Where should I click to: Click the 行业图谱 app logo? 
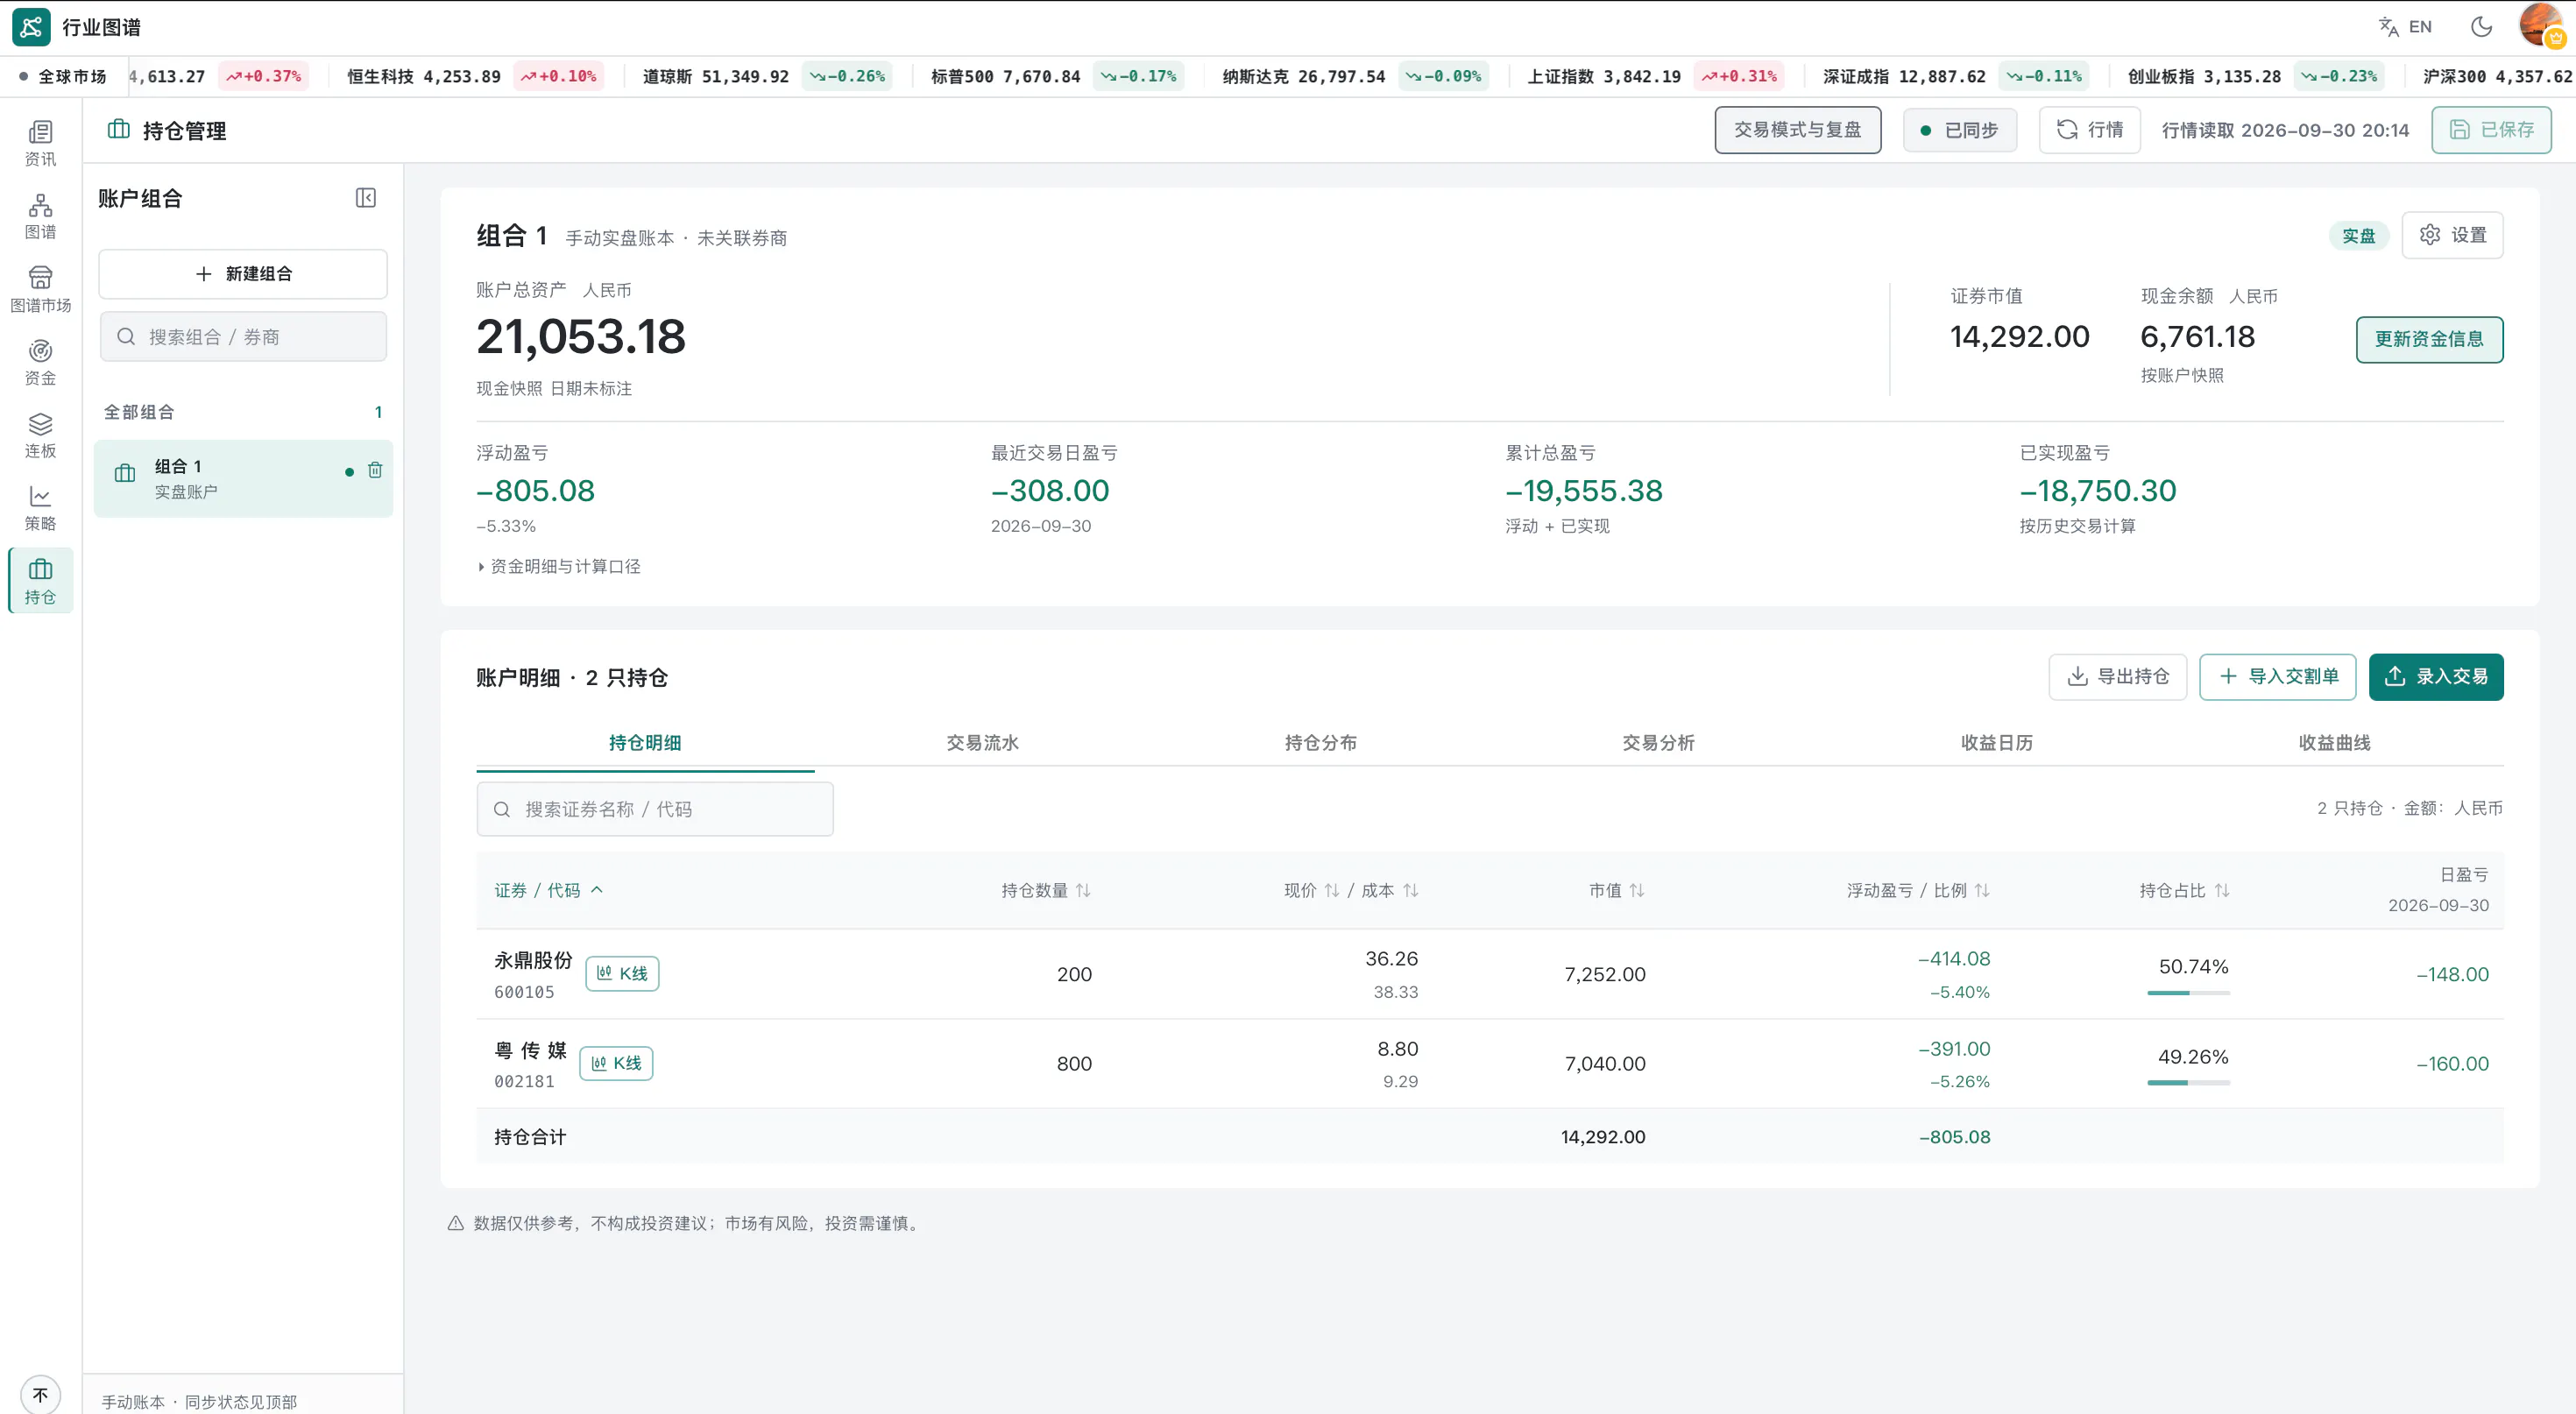pyautogui.click(x=31, y=27)
